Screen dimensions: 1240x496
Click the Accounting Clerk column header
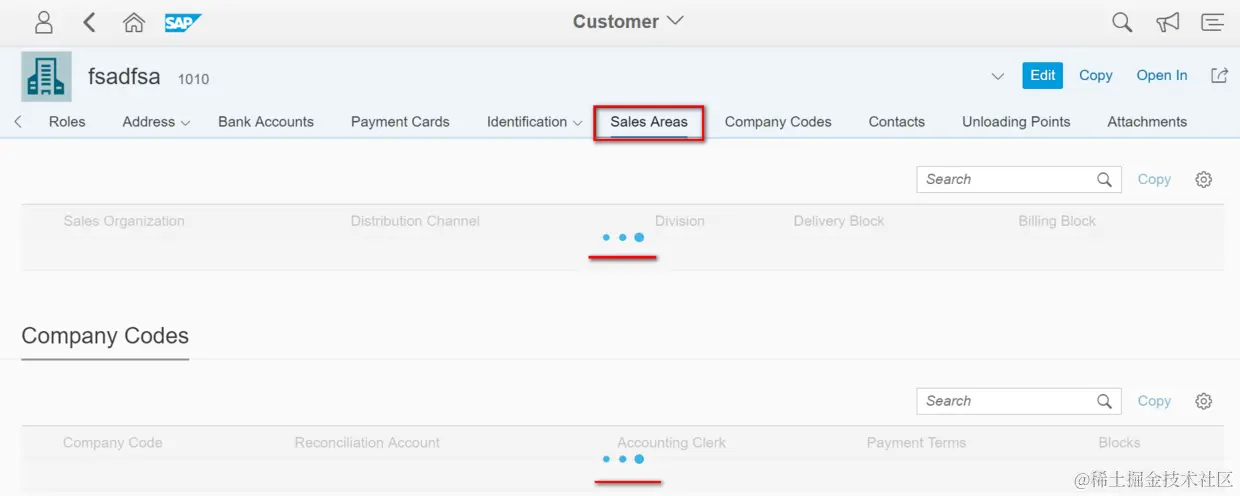(x=671, y=443)
